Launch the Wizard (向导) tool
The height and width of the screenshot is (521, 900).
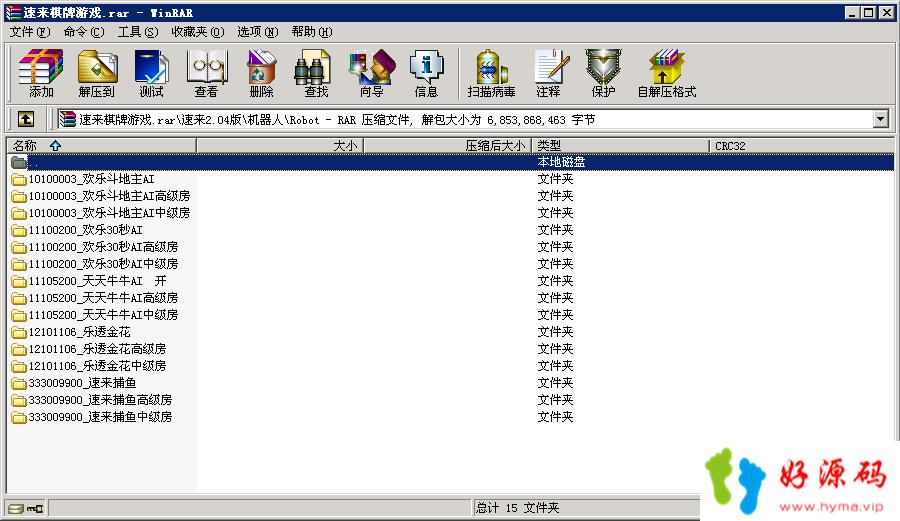[372, 73]
